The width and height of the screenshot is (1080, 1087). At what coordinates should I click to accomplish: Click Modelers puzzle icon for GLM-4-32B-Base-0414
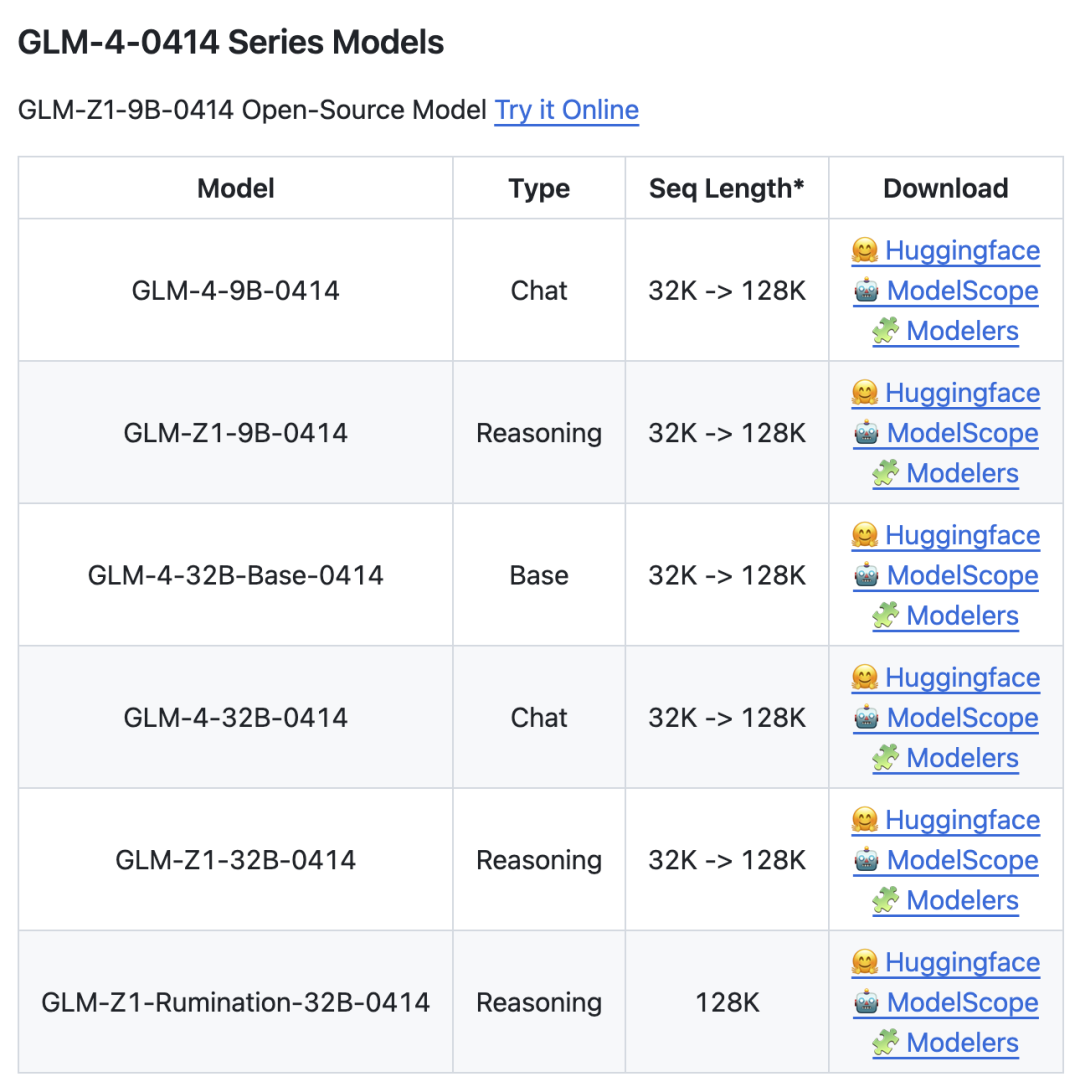(x=885, y=616)
